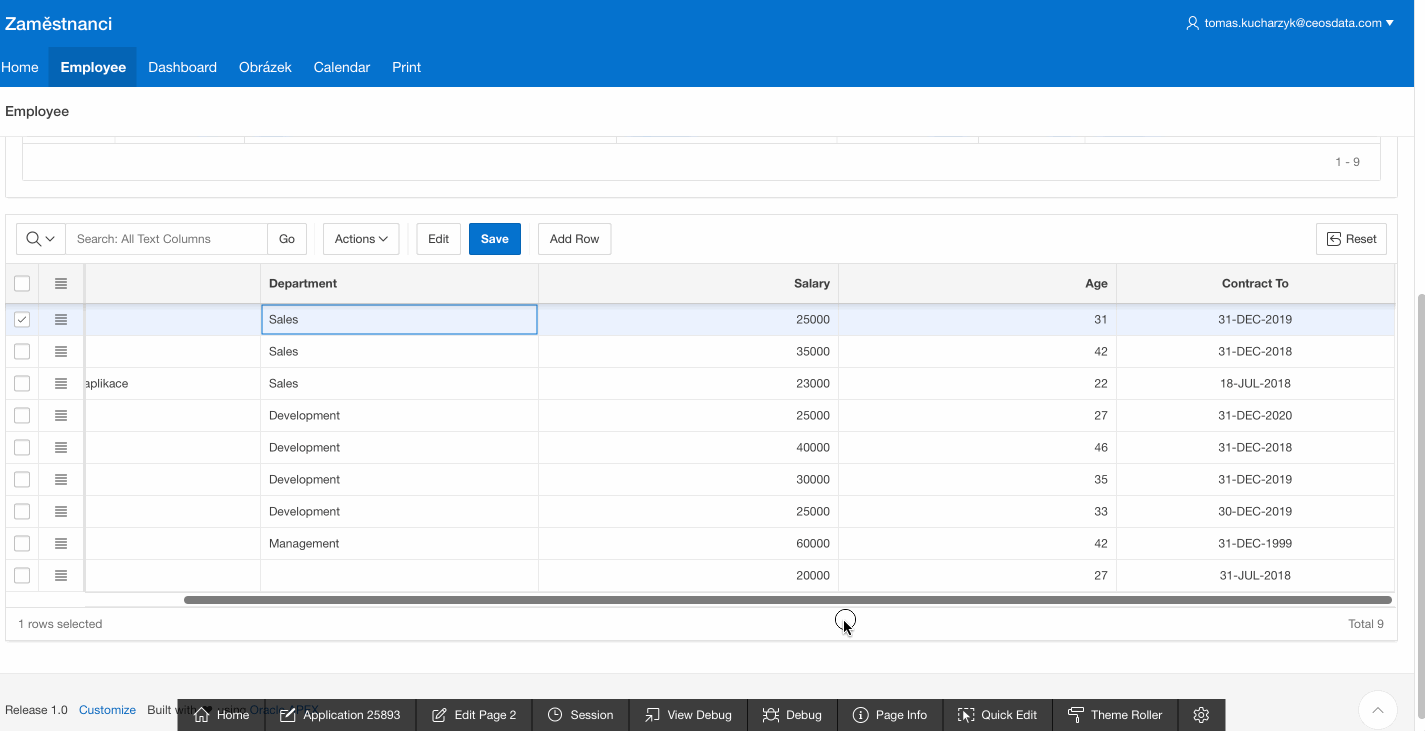Check the checkbox for salary 60000 row
Image resolution: width=1425 pixels, height=731 pixels.
(x=22, y=544)
